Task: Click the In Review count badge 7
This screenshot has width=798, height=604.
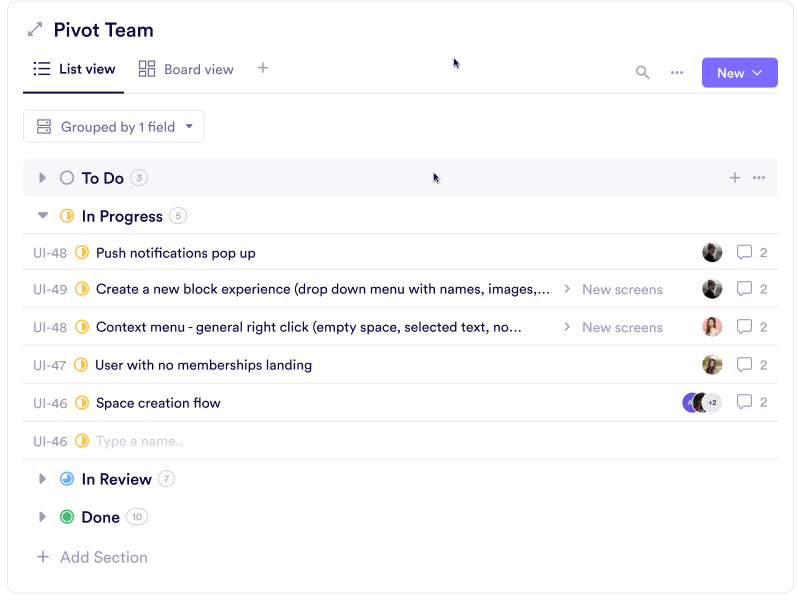Action: [166, 479]
